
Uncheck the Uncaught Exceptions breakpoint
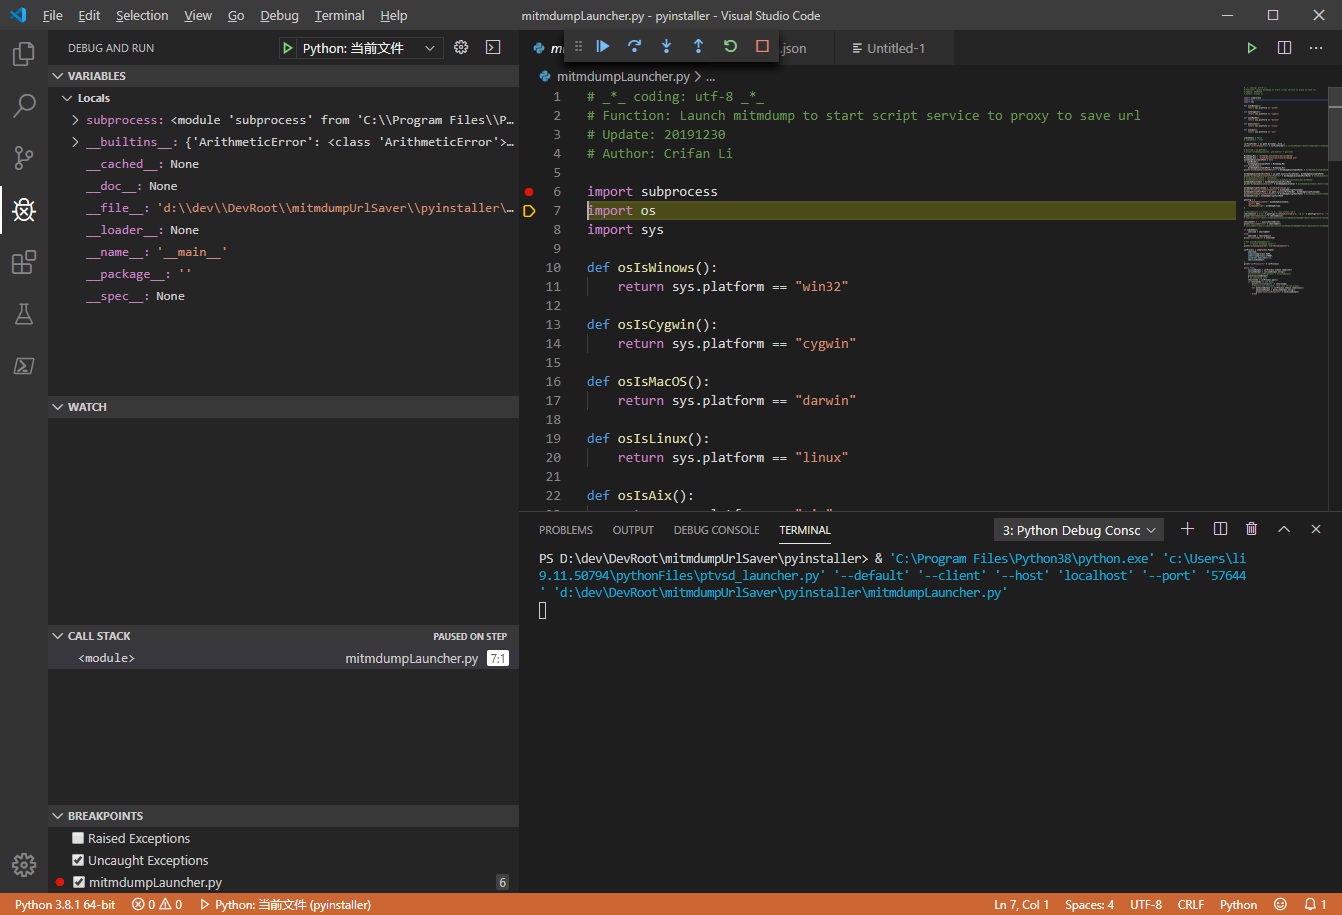[x=78, y=860]
